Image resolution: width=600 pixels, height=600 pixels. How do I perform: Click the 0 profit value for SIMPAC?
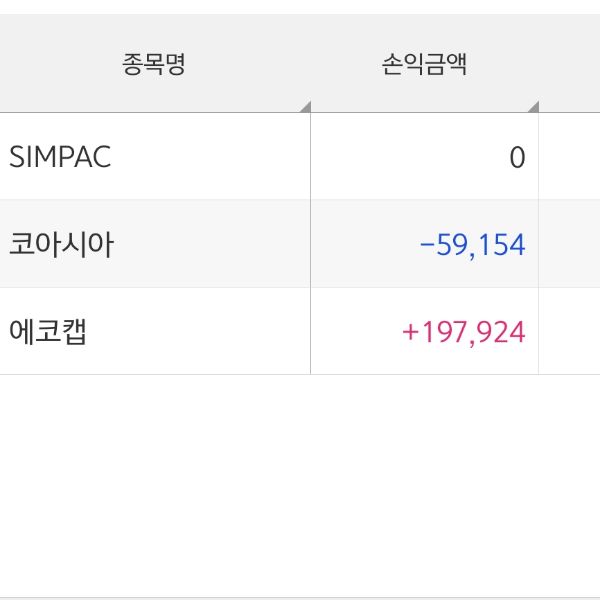tap(516, 157)
